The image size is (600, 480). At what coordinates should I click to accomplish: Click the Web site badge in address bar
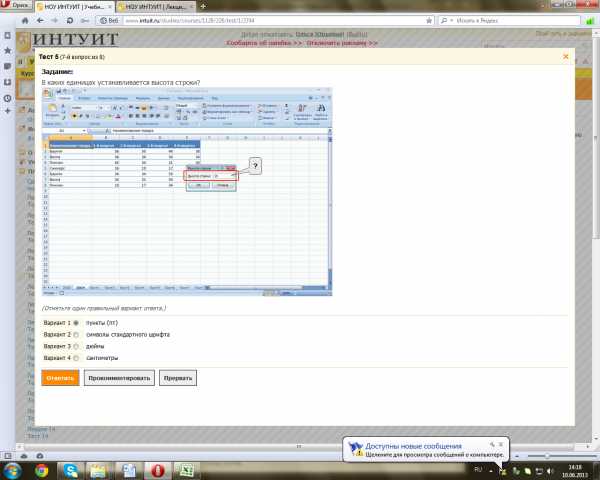tap(109, 21)
